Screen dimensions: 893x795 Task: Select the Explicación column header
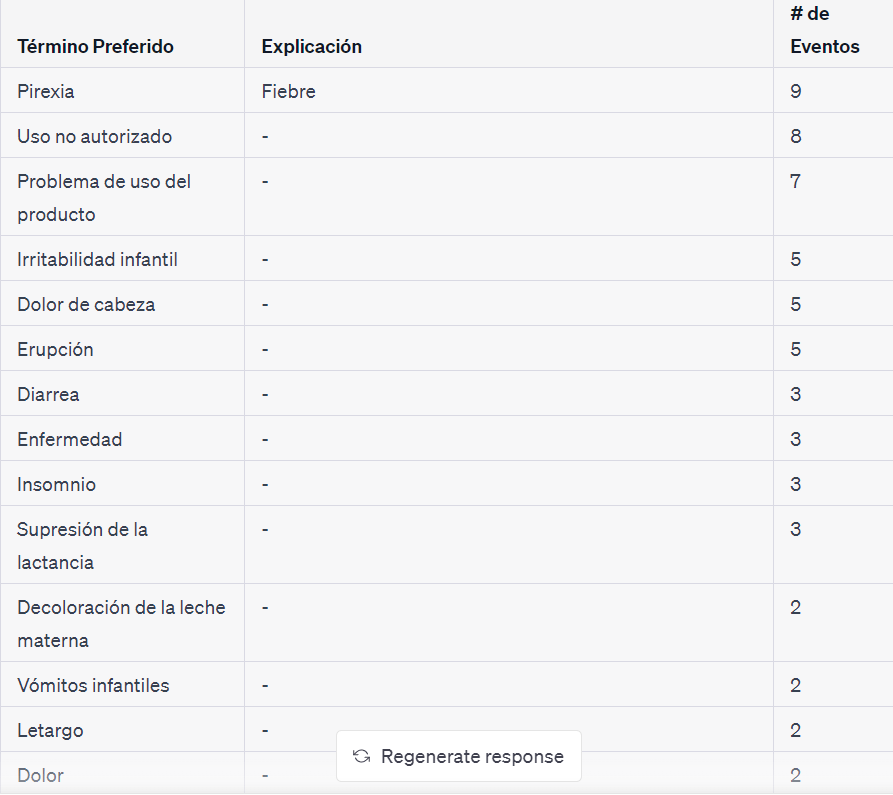pos(312,46)
